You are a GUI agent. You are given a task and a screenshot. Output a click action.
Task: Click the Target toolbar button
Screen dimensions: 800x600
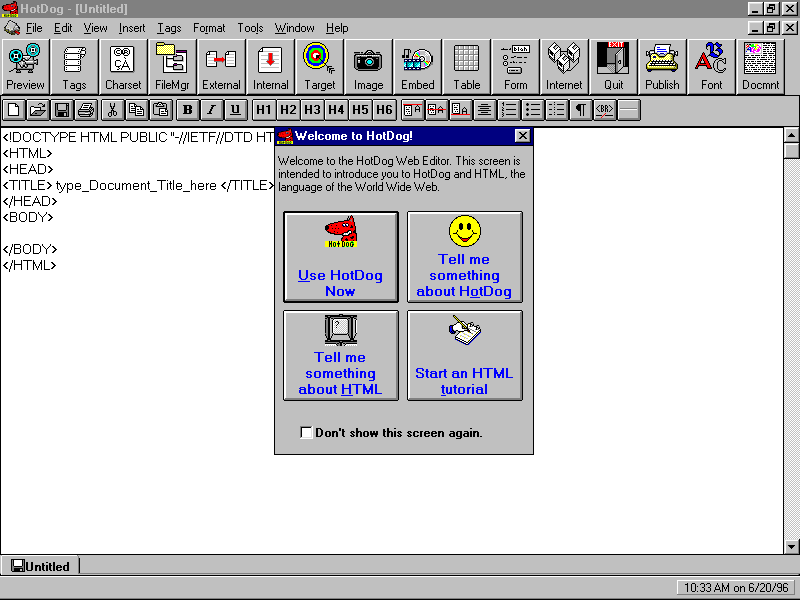click(x=319, y=67)
